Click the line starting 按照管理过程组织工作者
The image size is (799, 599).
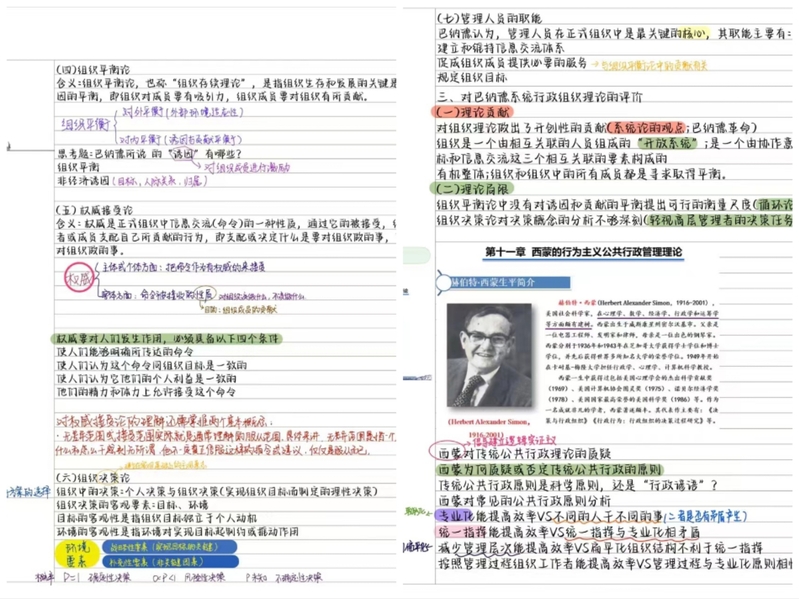[615, 564]
